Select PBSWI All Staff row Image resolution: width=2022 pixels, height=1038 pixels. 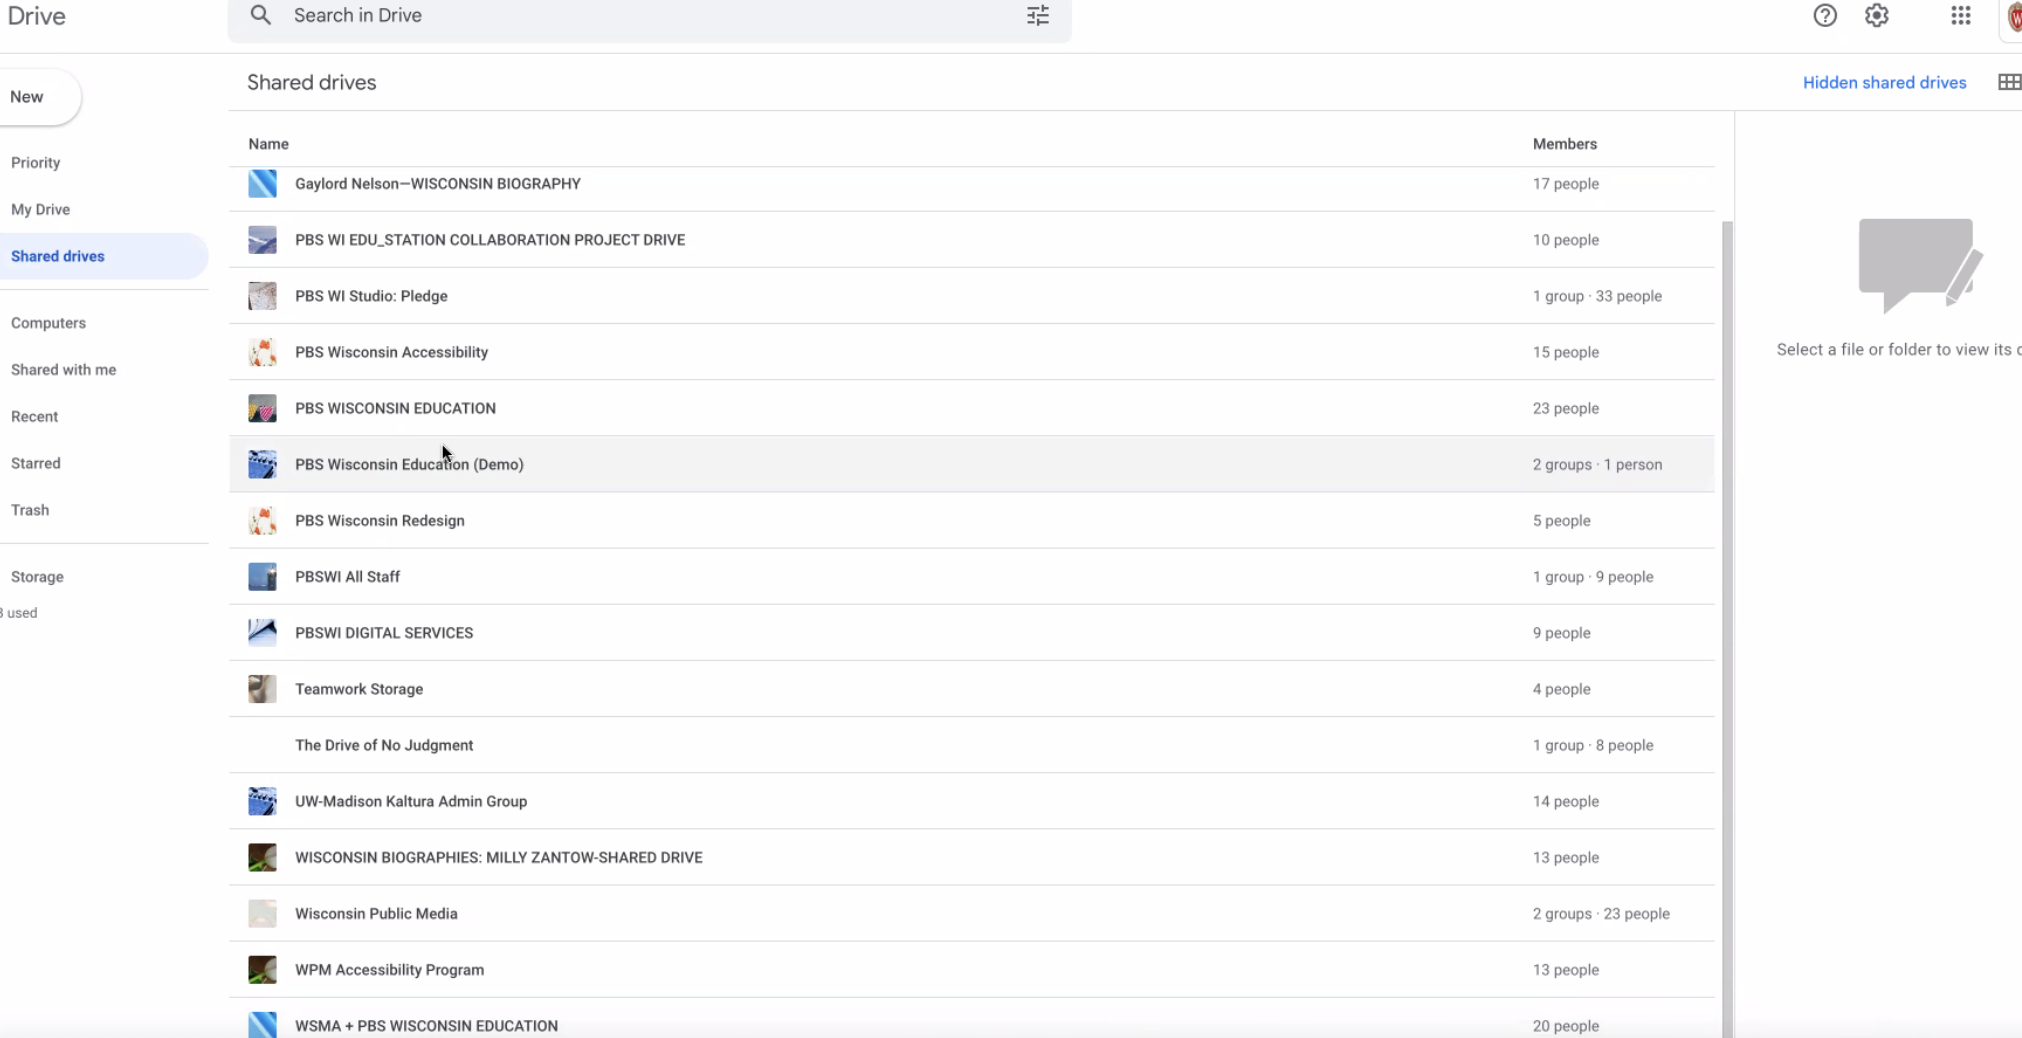click(x=971, y=576)
